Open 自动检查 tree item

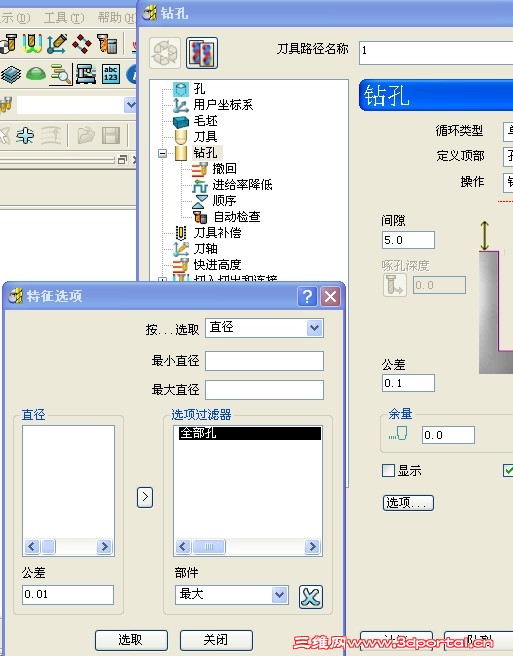(237, 217)
